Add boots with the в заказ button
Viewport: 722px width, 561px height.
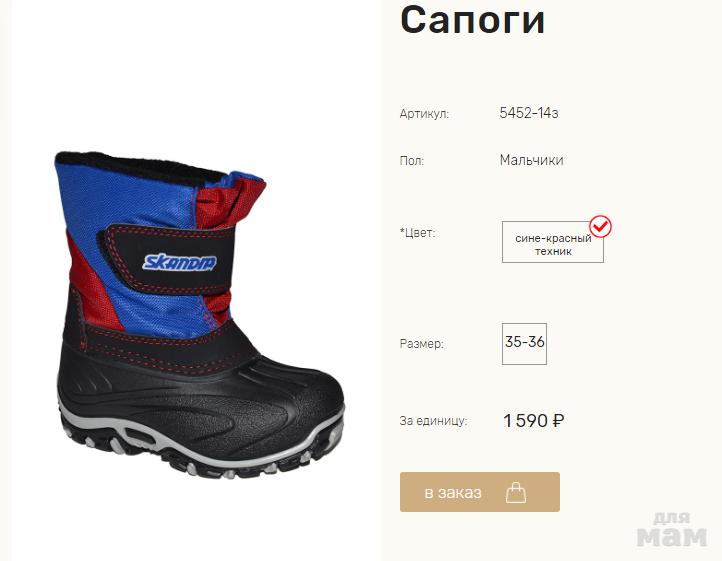[x=480, y=492]
